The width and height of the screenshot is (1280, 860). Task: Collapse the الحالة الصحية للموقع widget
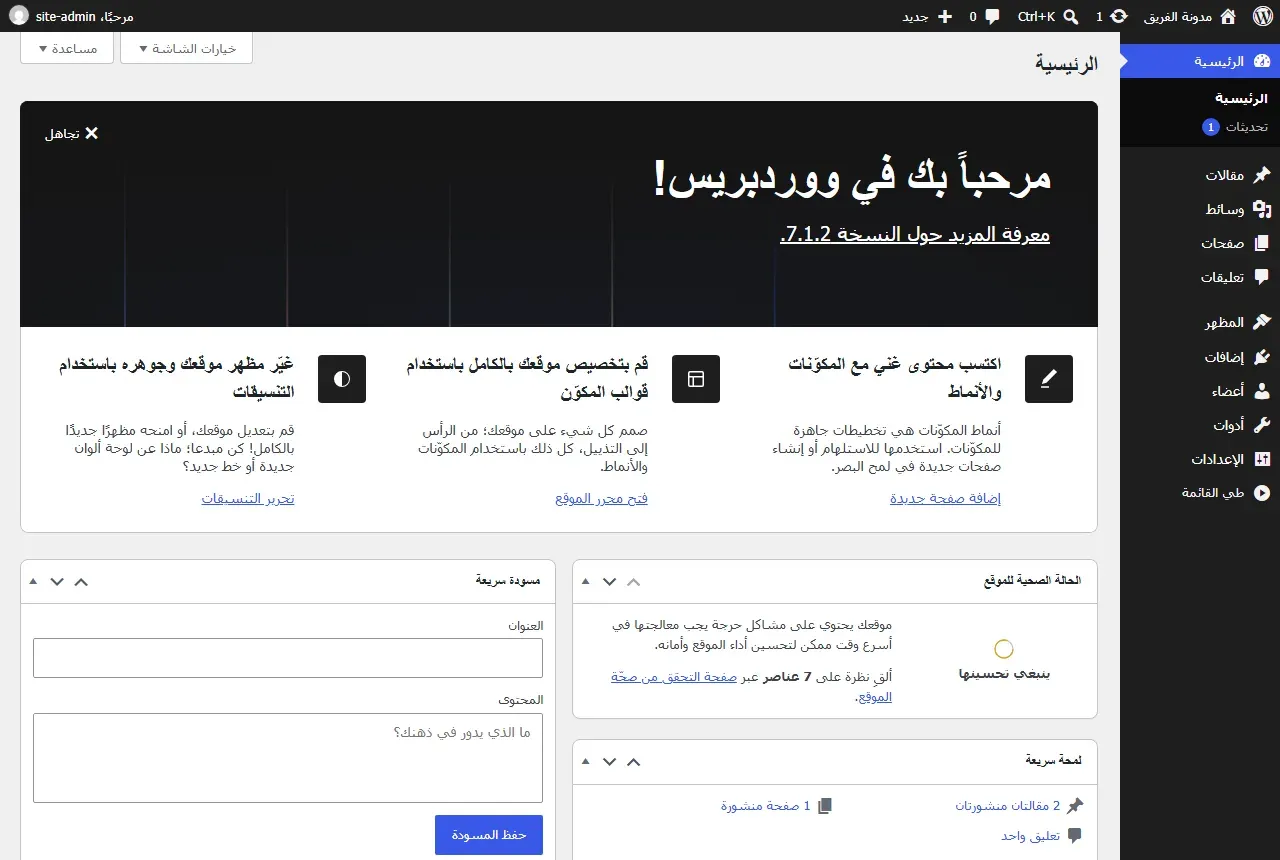586,581
